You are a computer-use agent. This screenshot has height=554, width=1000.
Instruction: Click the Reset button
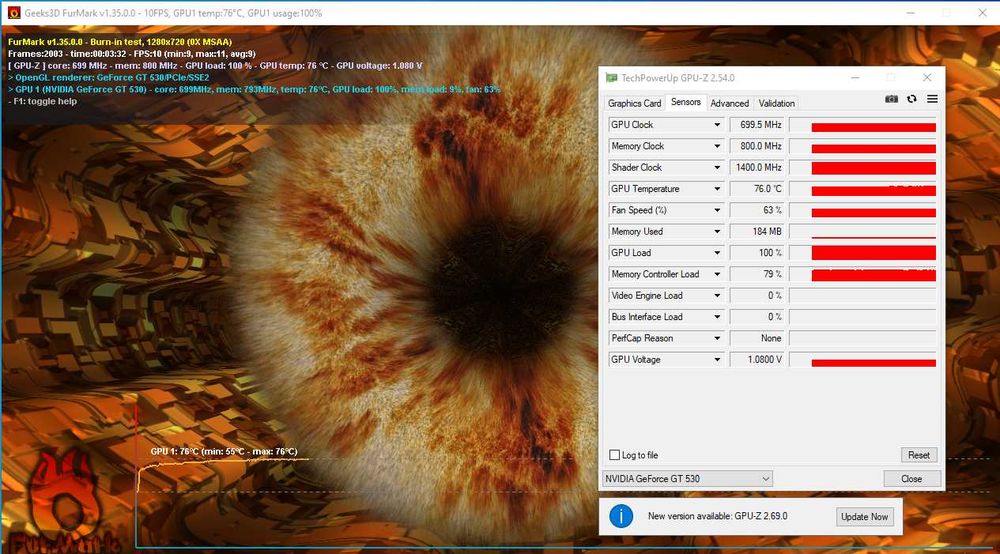(x=918, y=455)
